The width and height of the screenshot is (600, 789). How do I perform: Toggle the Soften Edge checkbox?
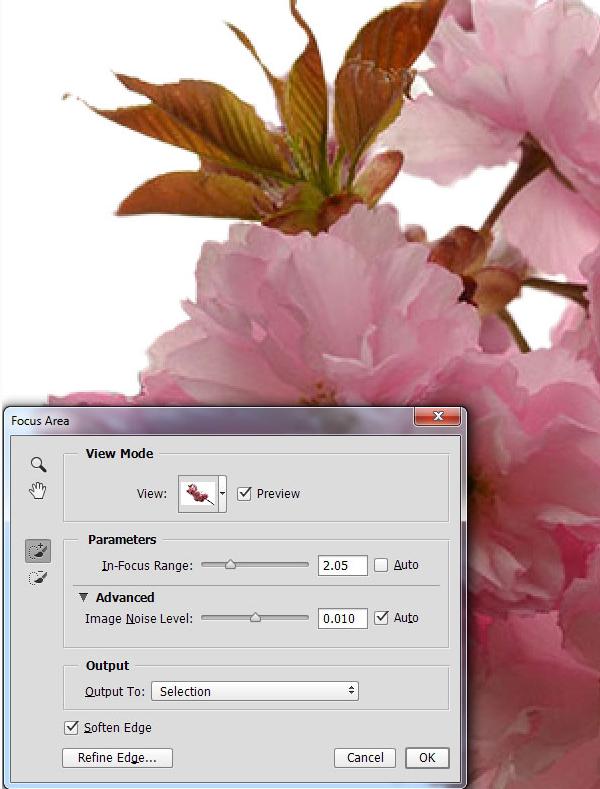click(71, 727)
